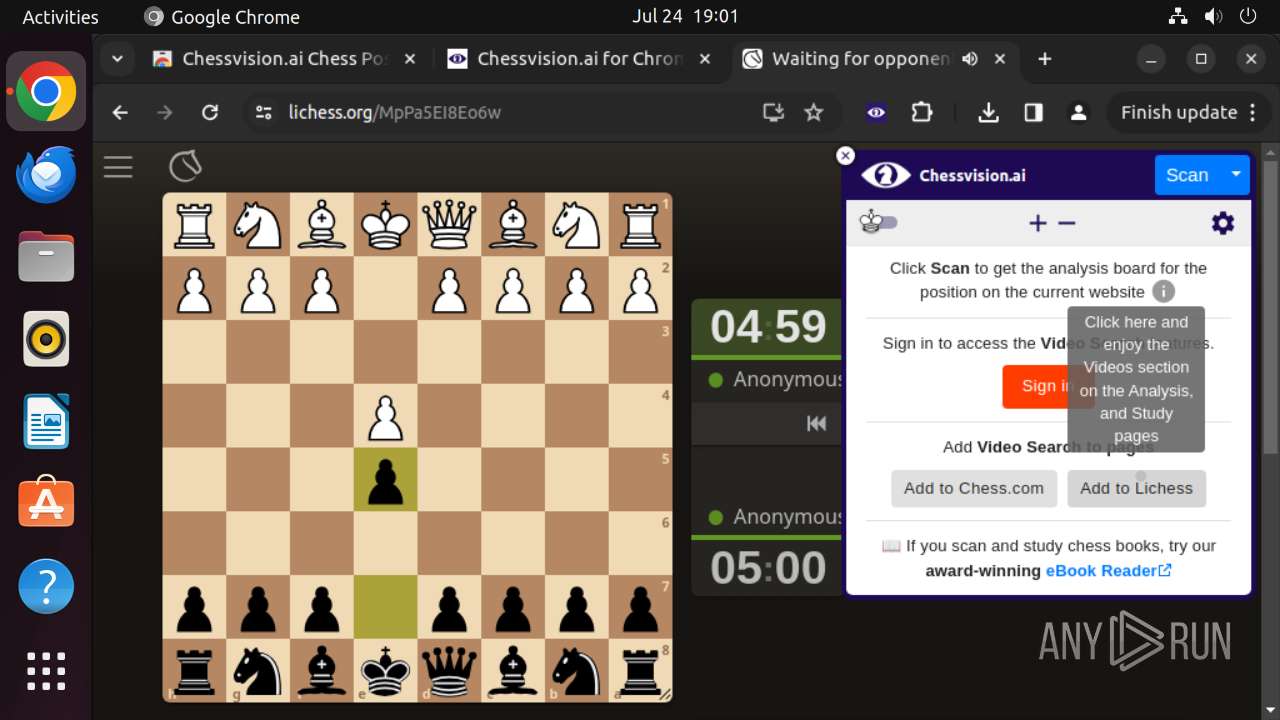
Task: Close the Chessvision.ai popup
Action: click(845, 155)
